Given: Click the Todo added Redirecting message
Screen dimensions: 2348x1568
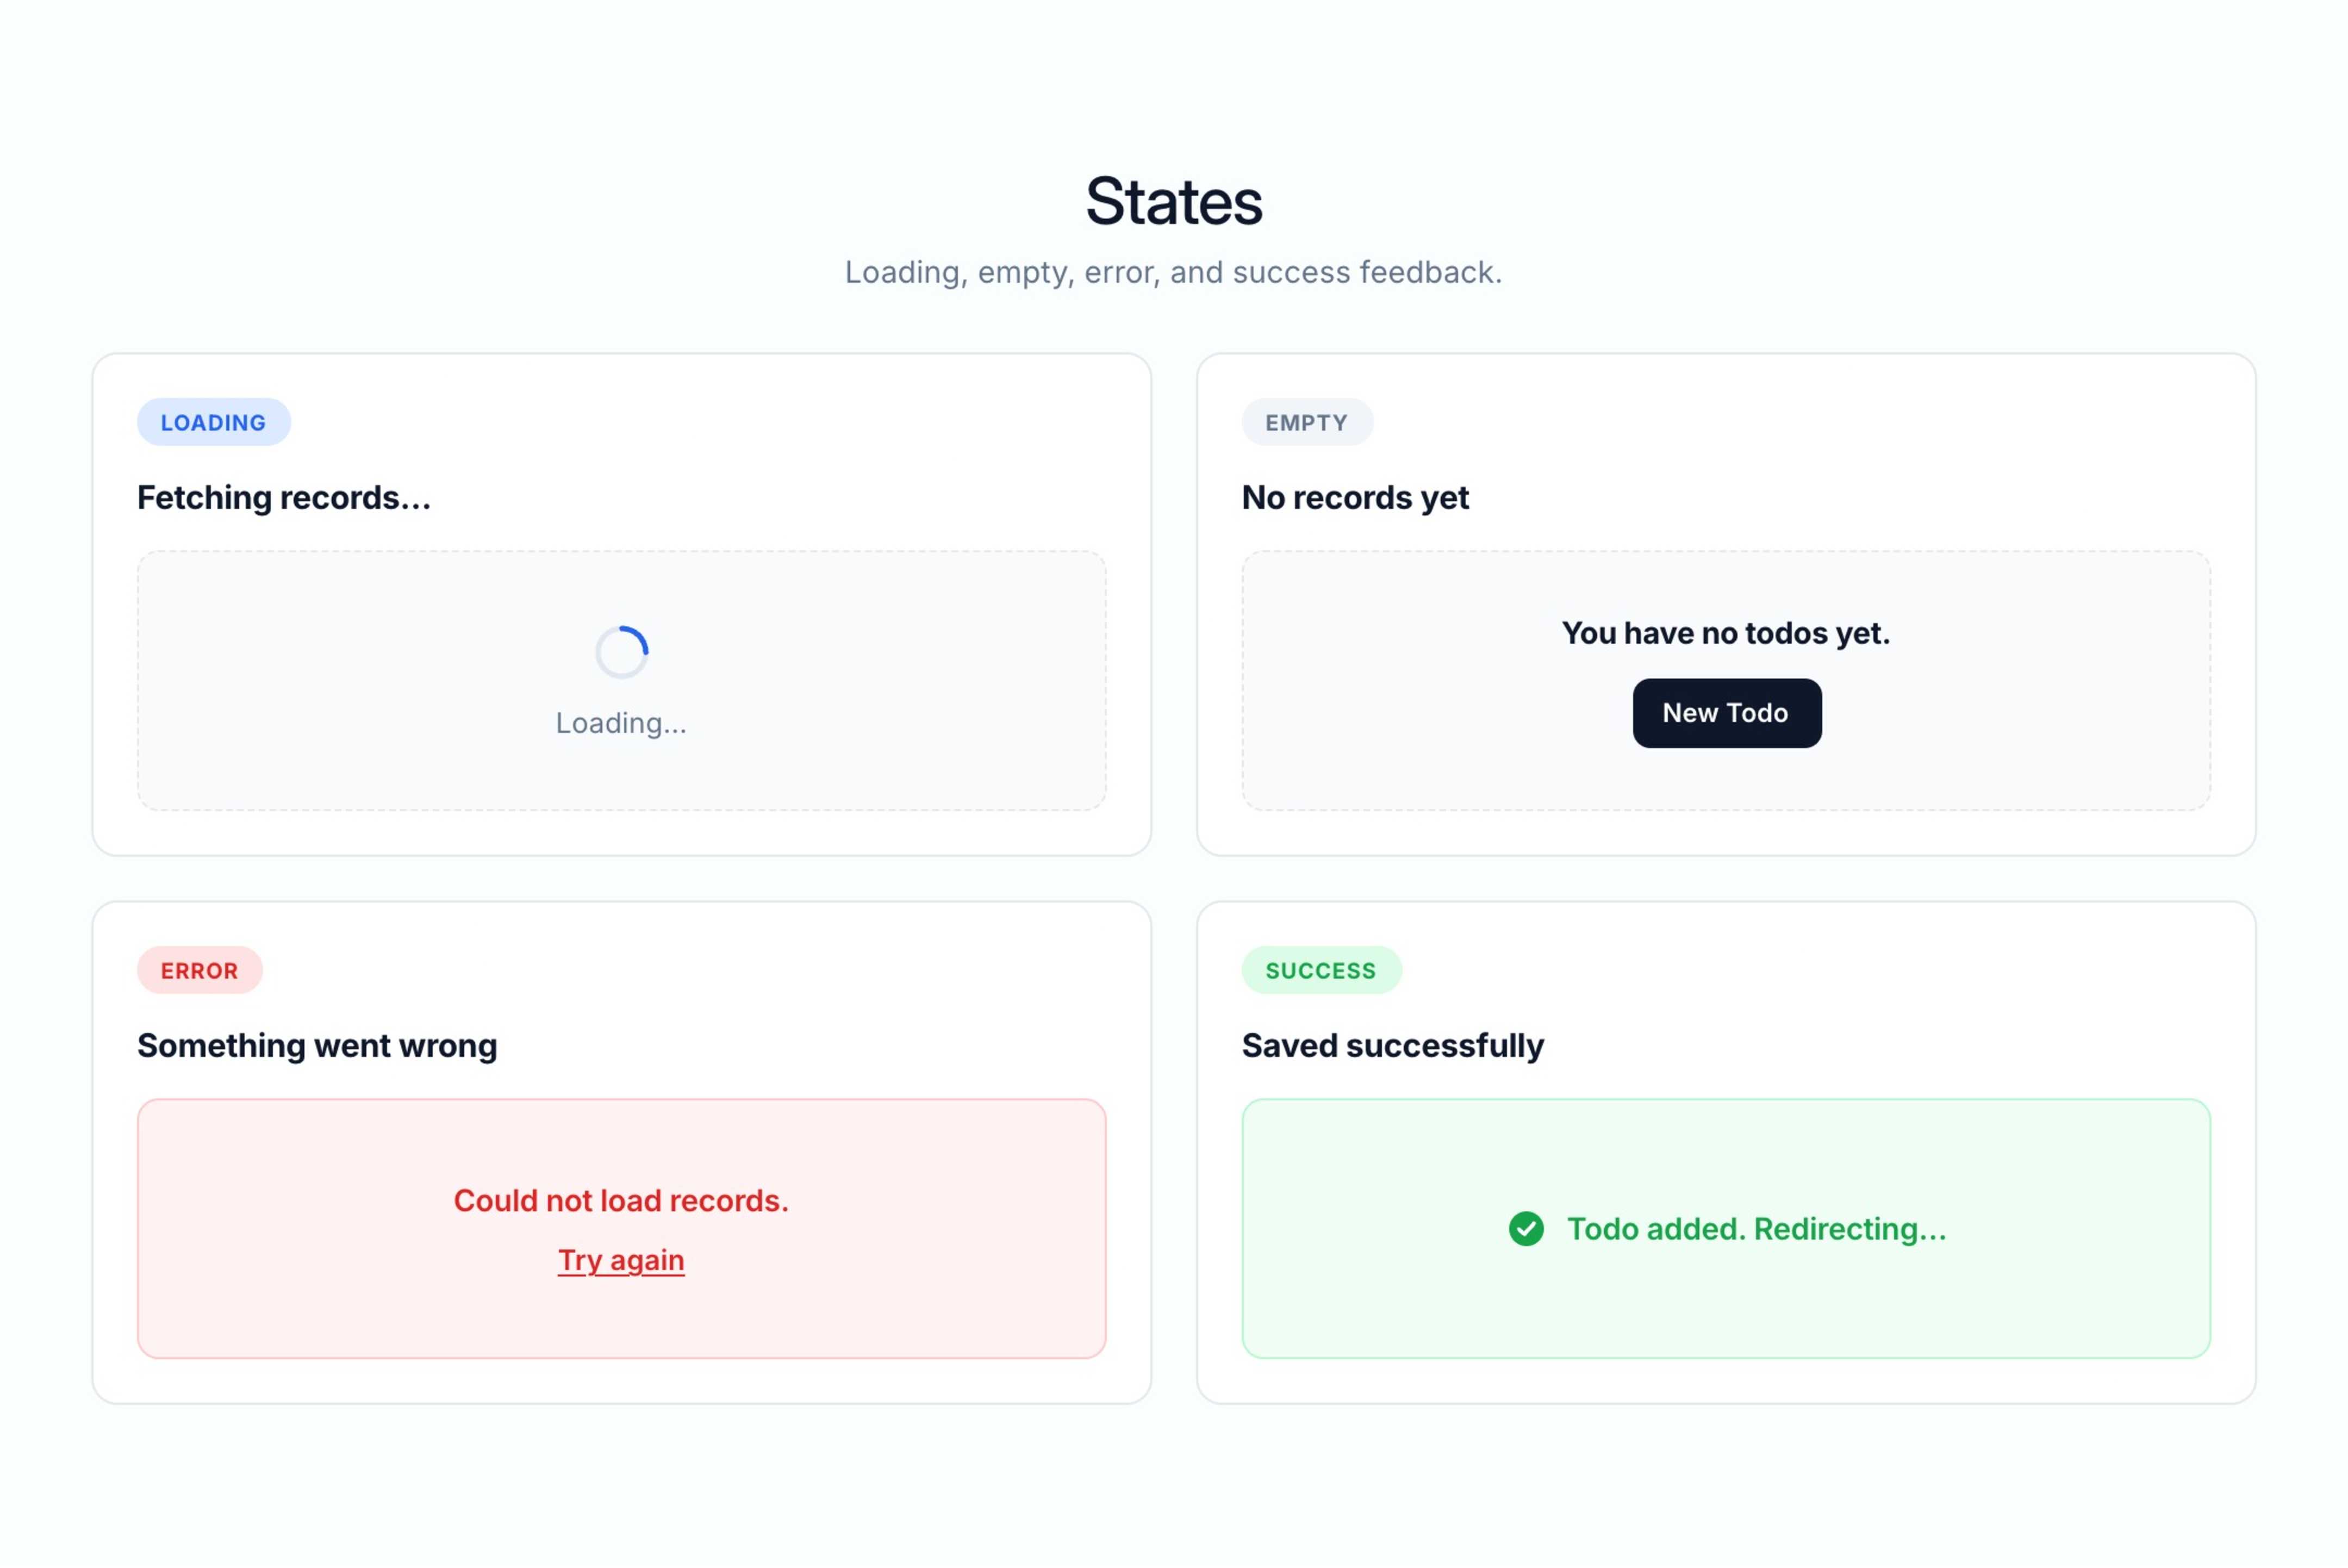Looking at the screenshot, I should (1757, 1229).
